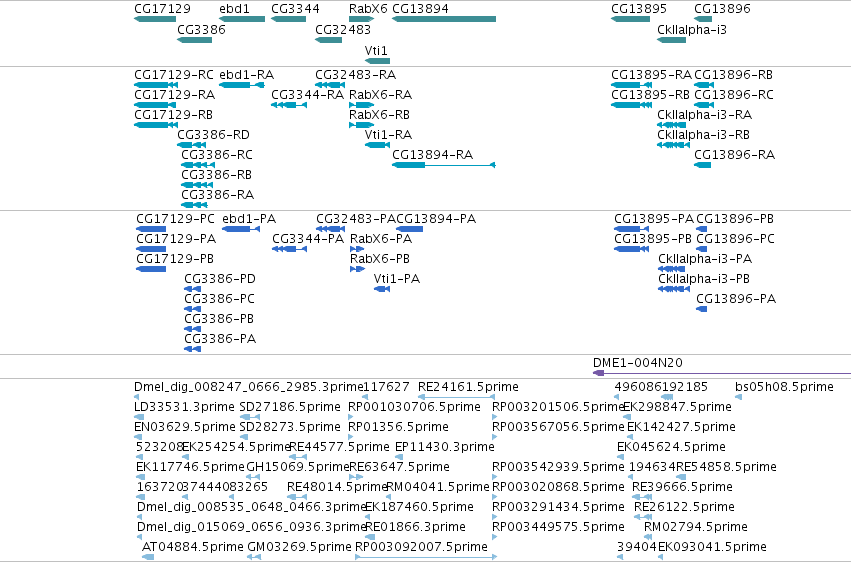Select transcript CG17129-RA
This screenshot has width=851, height=562.
tap(156, 105)
